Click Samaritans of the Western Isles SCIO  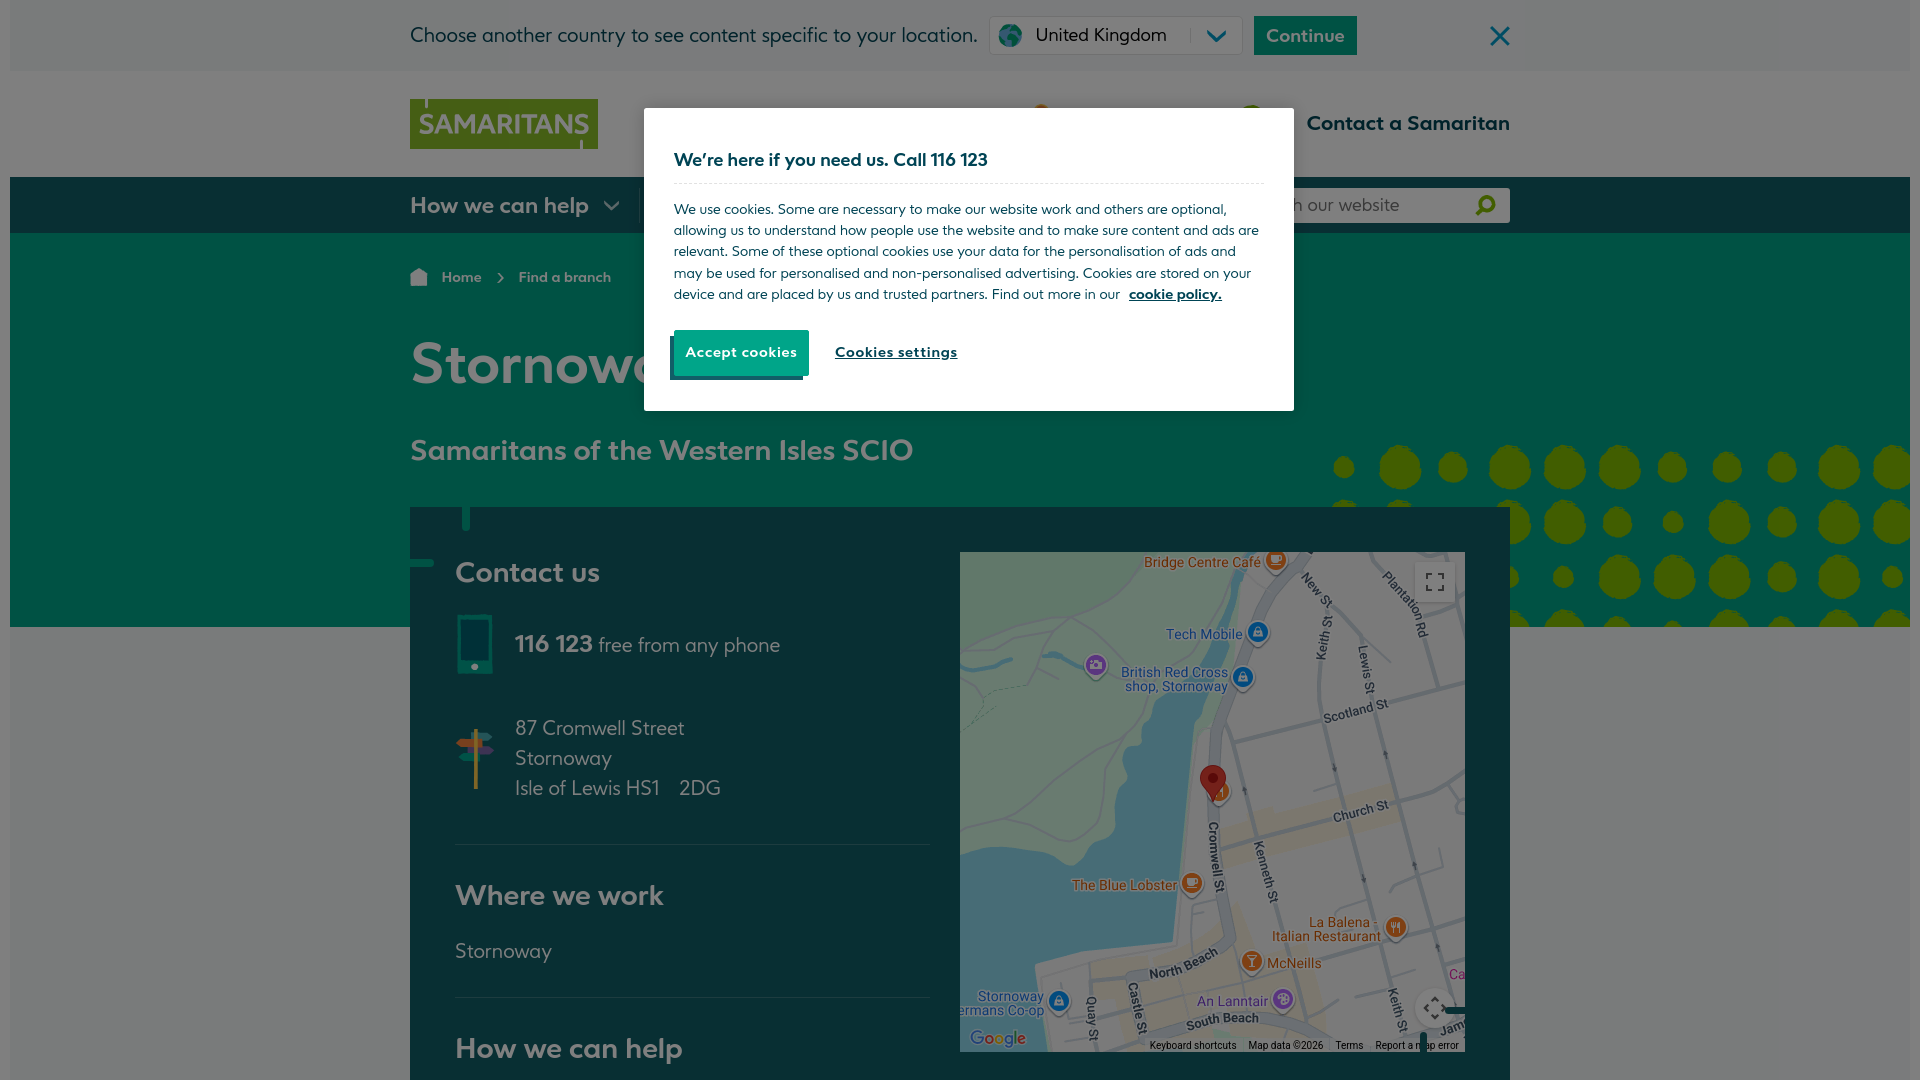click(661, 451)
